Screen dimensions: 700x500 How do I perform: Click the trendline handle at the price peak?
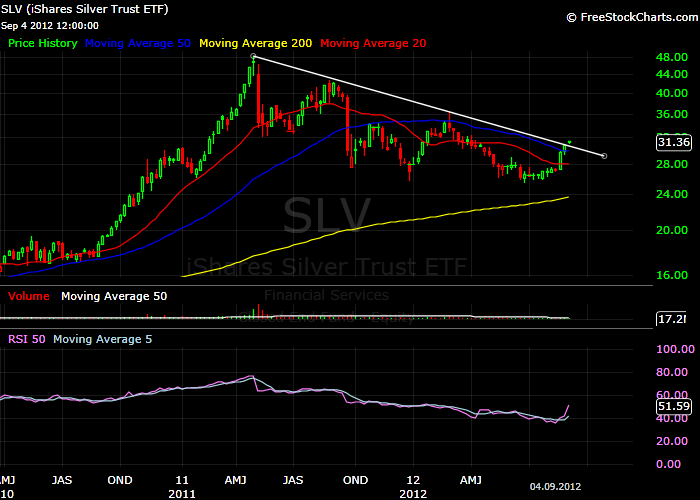[254, 56]
